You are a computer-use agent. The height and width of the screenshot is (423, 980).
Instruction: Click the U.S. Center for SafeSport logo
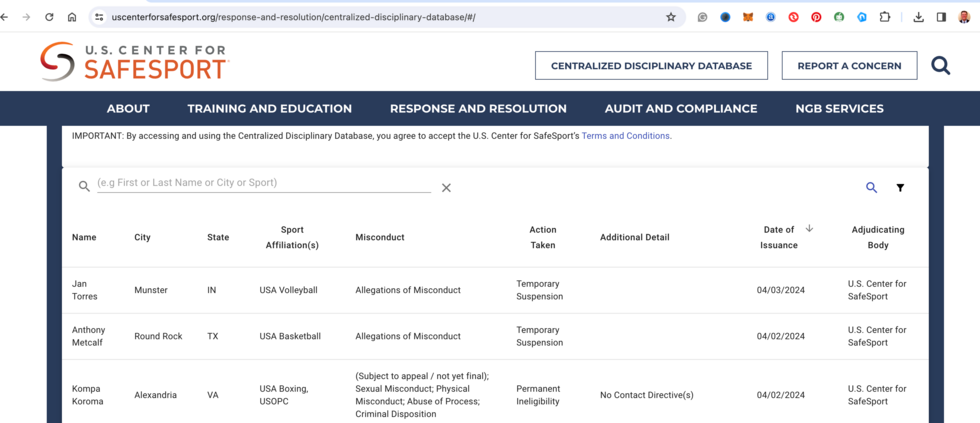pyautogui.click(x=134, y=62)
